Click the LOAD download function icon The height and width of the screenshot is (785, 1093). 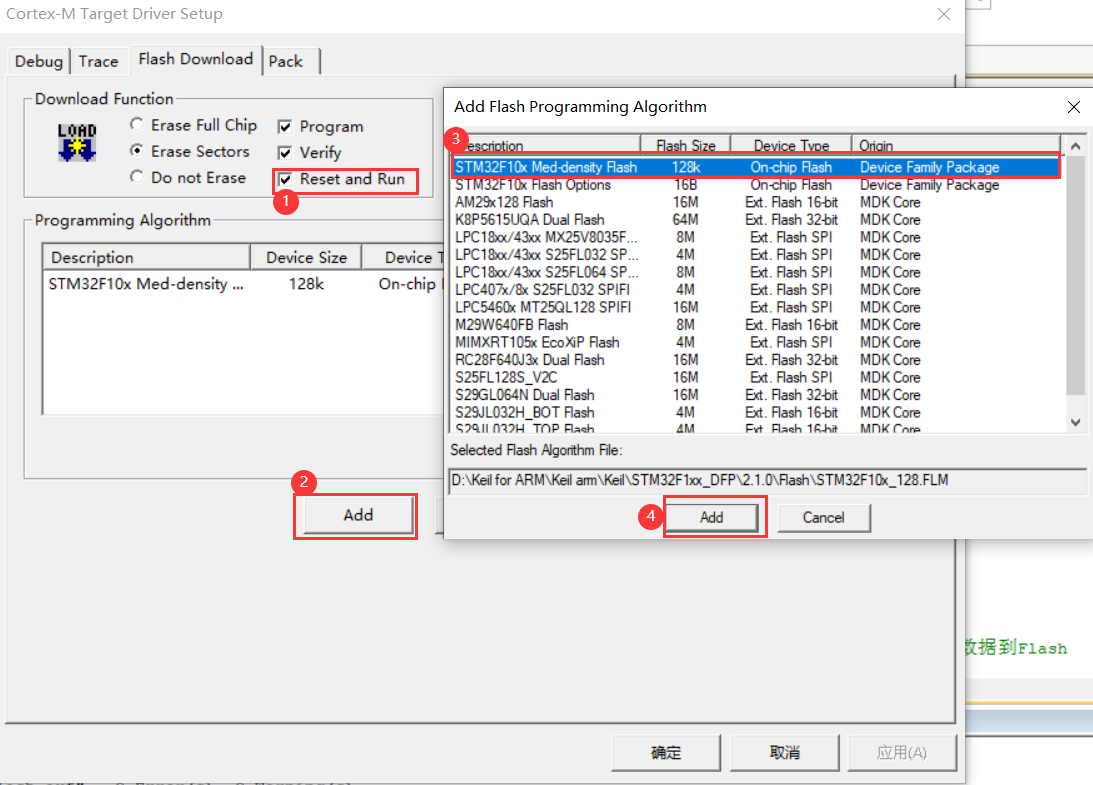(x=77, y=142)
